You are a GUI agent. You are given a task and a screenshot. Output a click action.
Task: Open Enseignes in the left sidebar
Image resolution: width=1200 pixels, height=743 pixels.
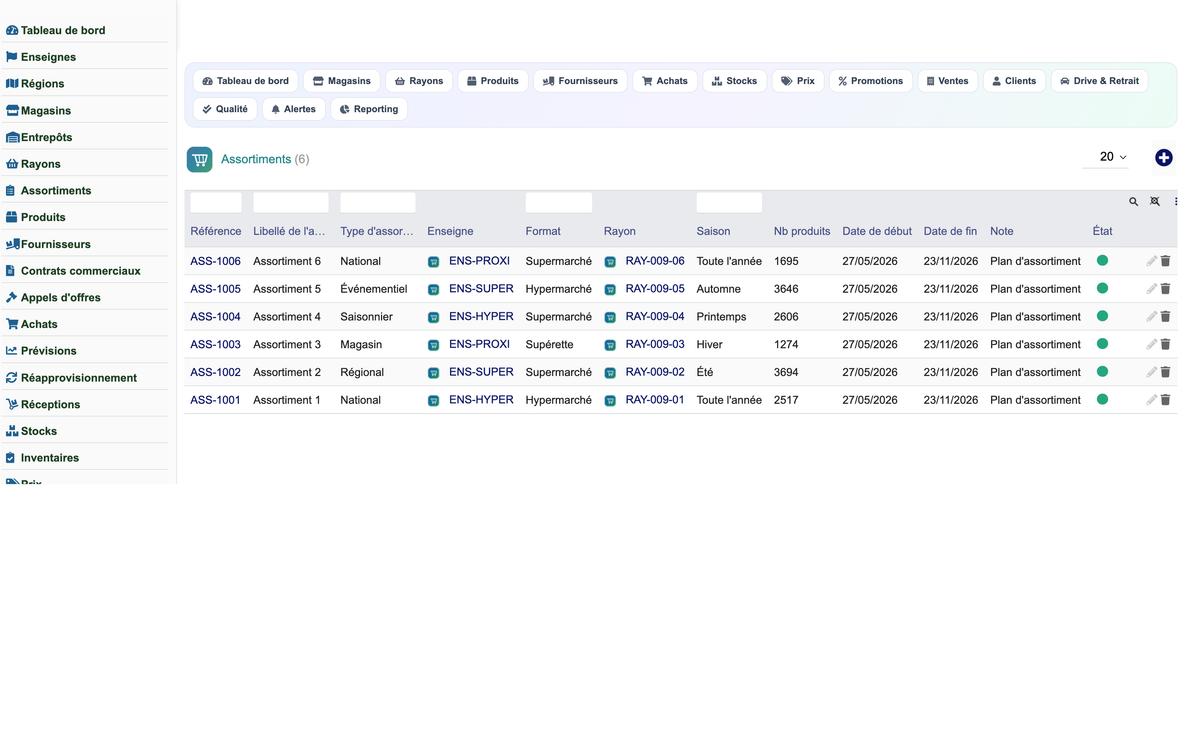48,57
